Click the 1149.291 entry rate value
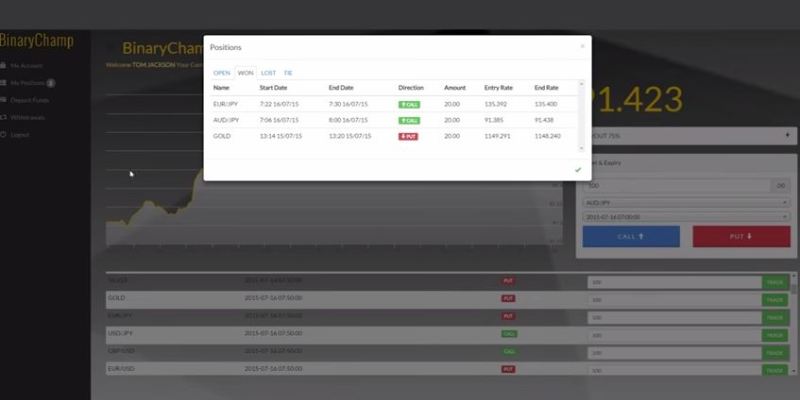Viewport: 800px width, 400px height. pos(497,136)
